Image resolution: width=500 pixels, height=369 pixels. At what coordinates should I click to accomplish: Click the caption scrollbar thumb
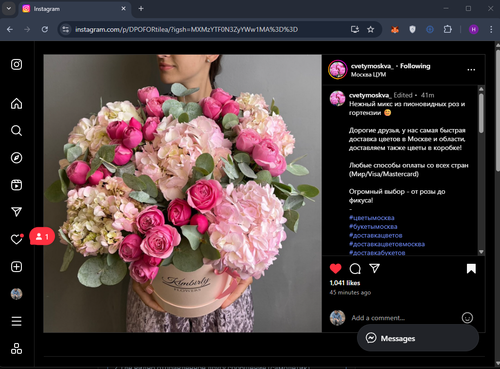[481, 113]
